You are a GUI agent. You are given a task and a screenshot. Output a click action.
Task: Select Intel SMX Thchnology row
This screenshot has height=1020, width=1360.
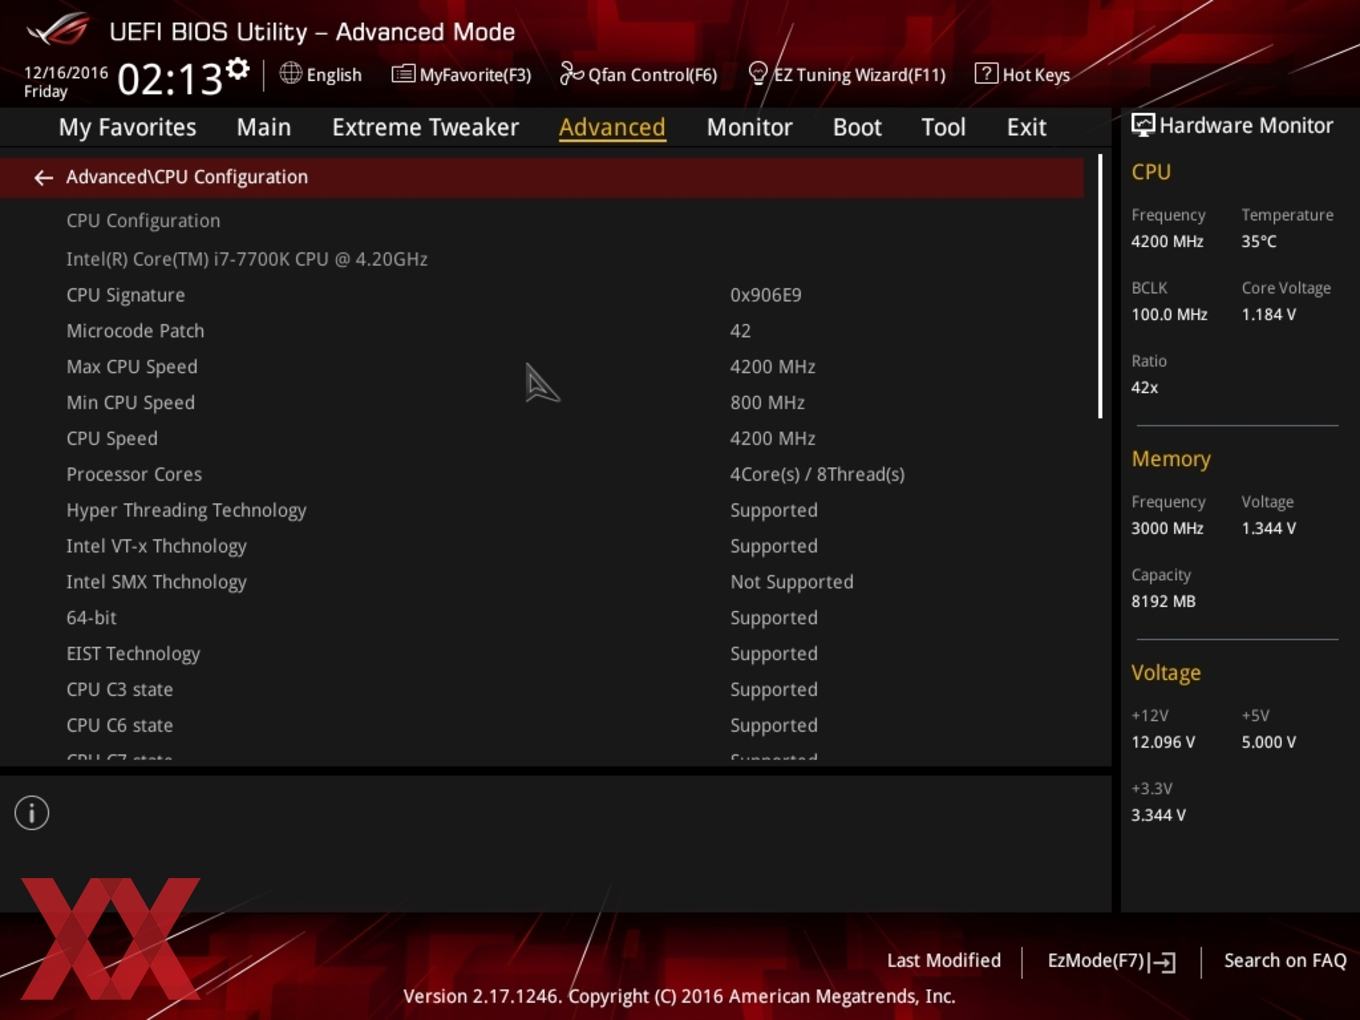pyautogui.click(x=541, y=582)
